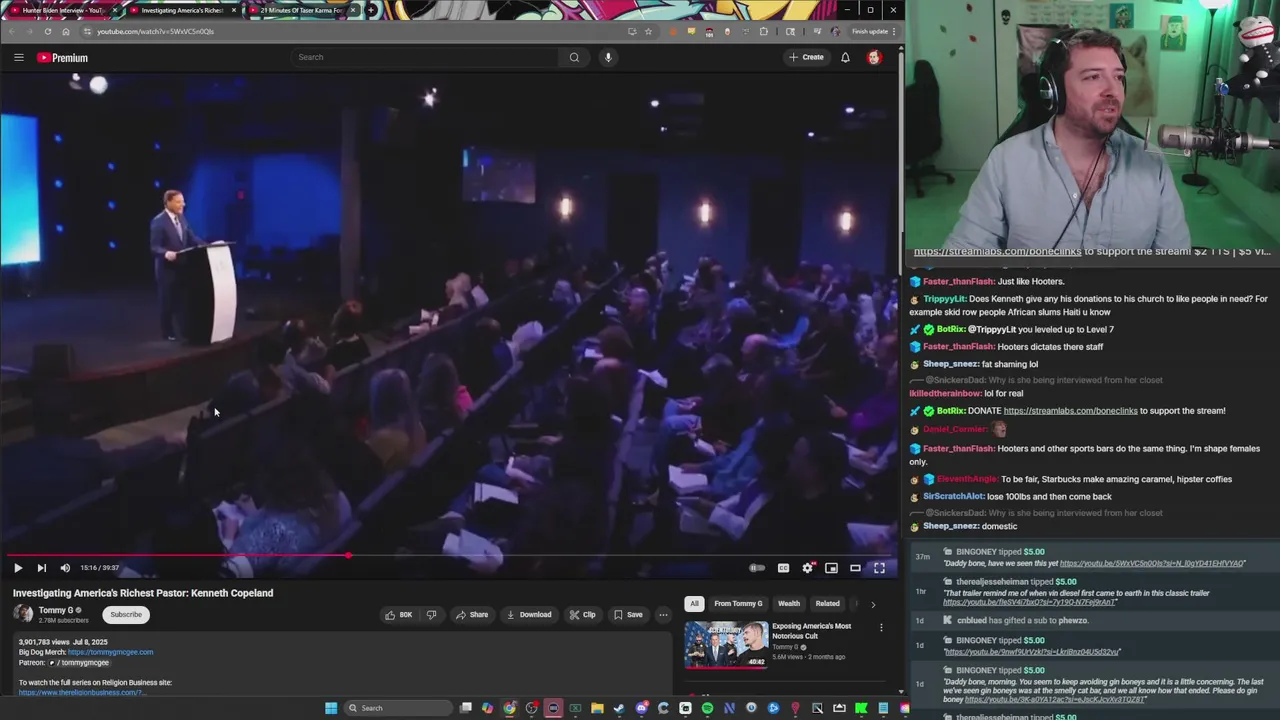Go to the browser home page
This screenshot has height=720, width=1280.
click(66, 31)
